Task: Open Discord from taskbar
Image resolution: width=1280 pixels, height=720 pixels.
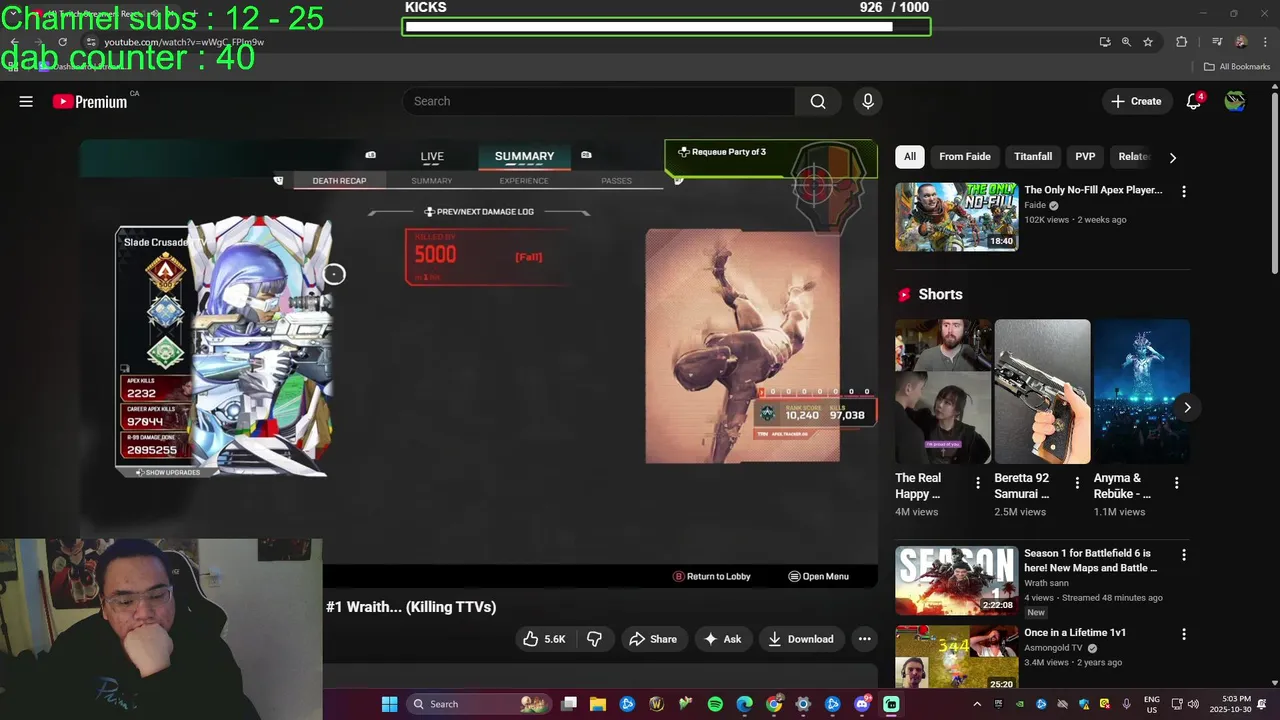Action: click(862, 704)
